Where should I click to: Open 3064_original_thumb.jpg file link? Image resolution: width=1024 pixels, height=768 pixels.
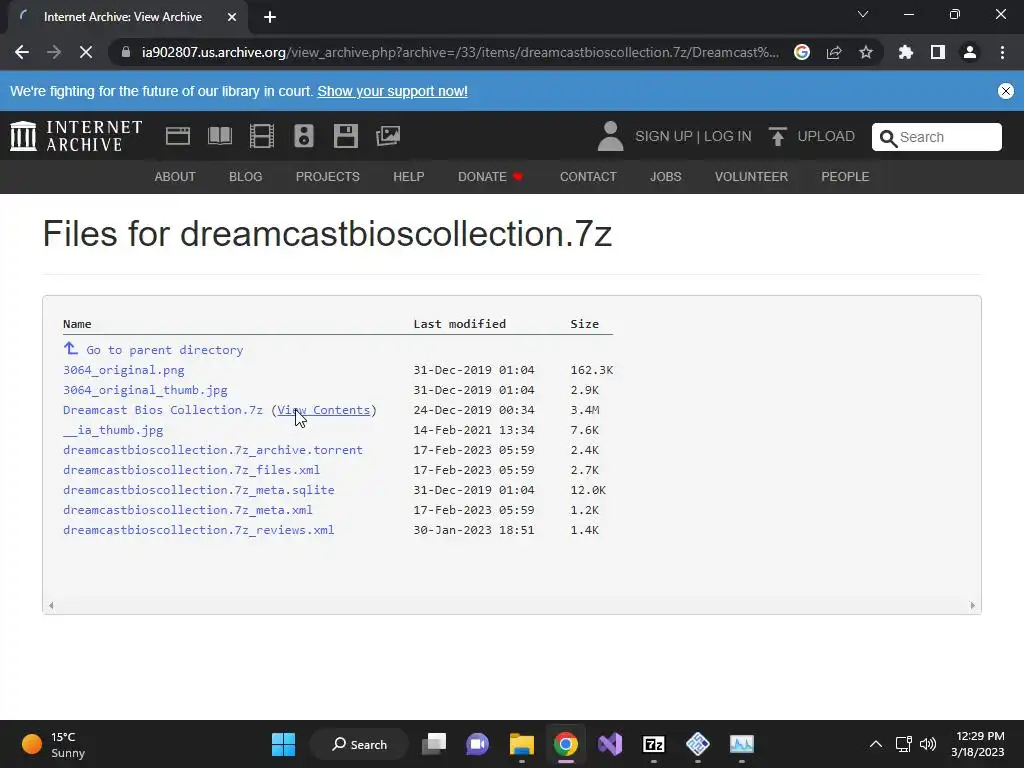pos(145,390)
